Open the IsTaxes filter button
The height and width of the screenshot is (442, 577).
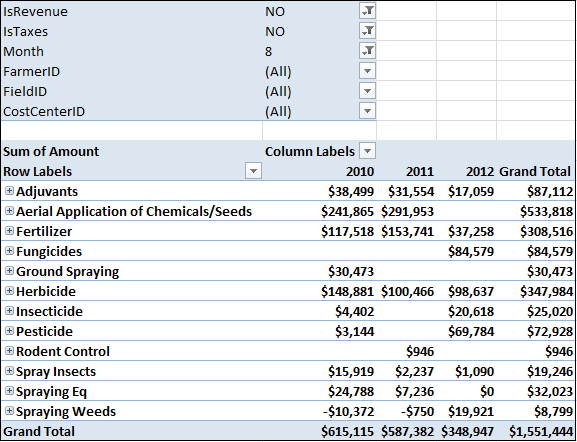click(x=367, y=31)
